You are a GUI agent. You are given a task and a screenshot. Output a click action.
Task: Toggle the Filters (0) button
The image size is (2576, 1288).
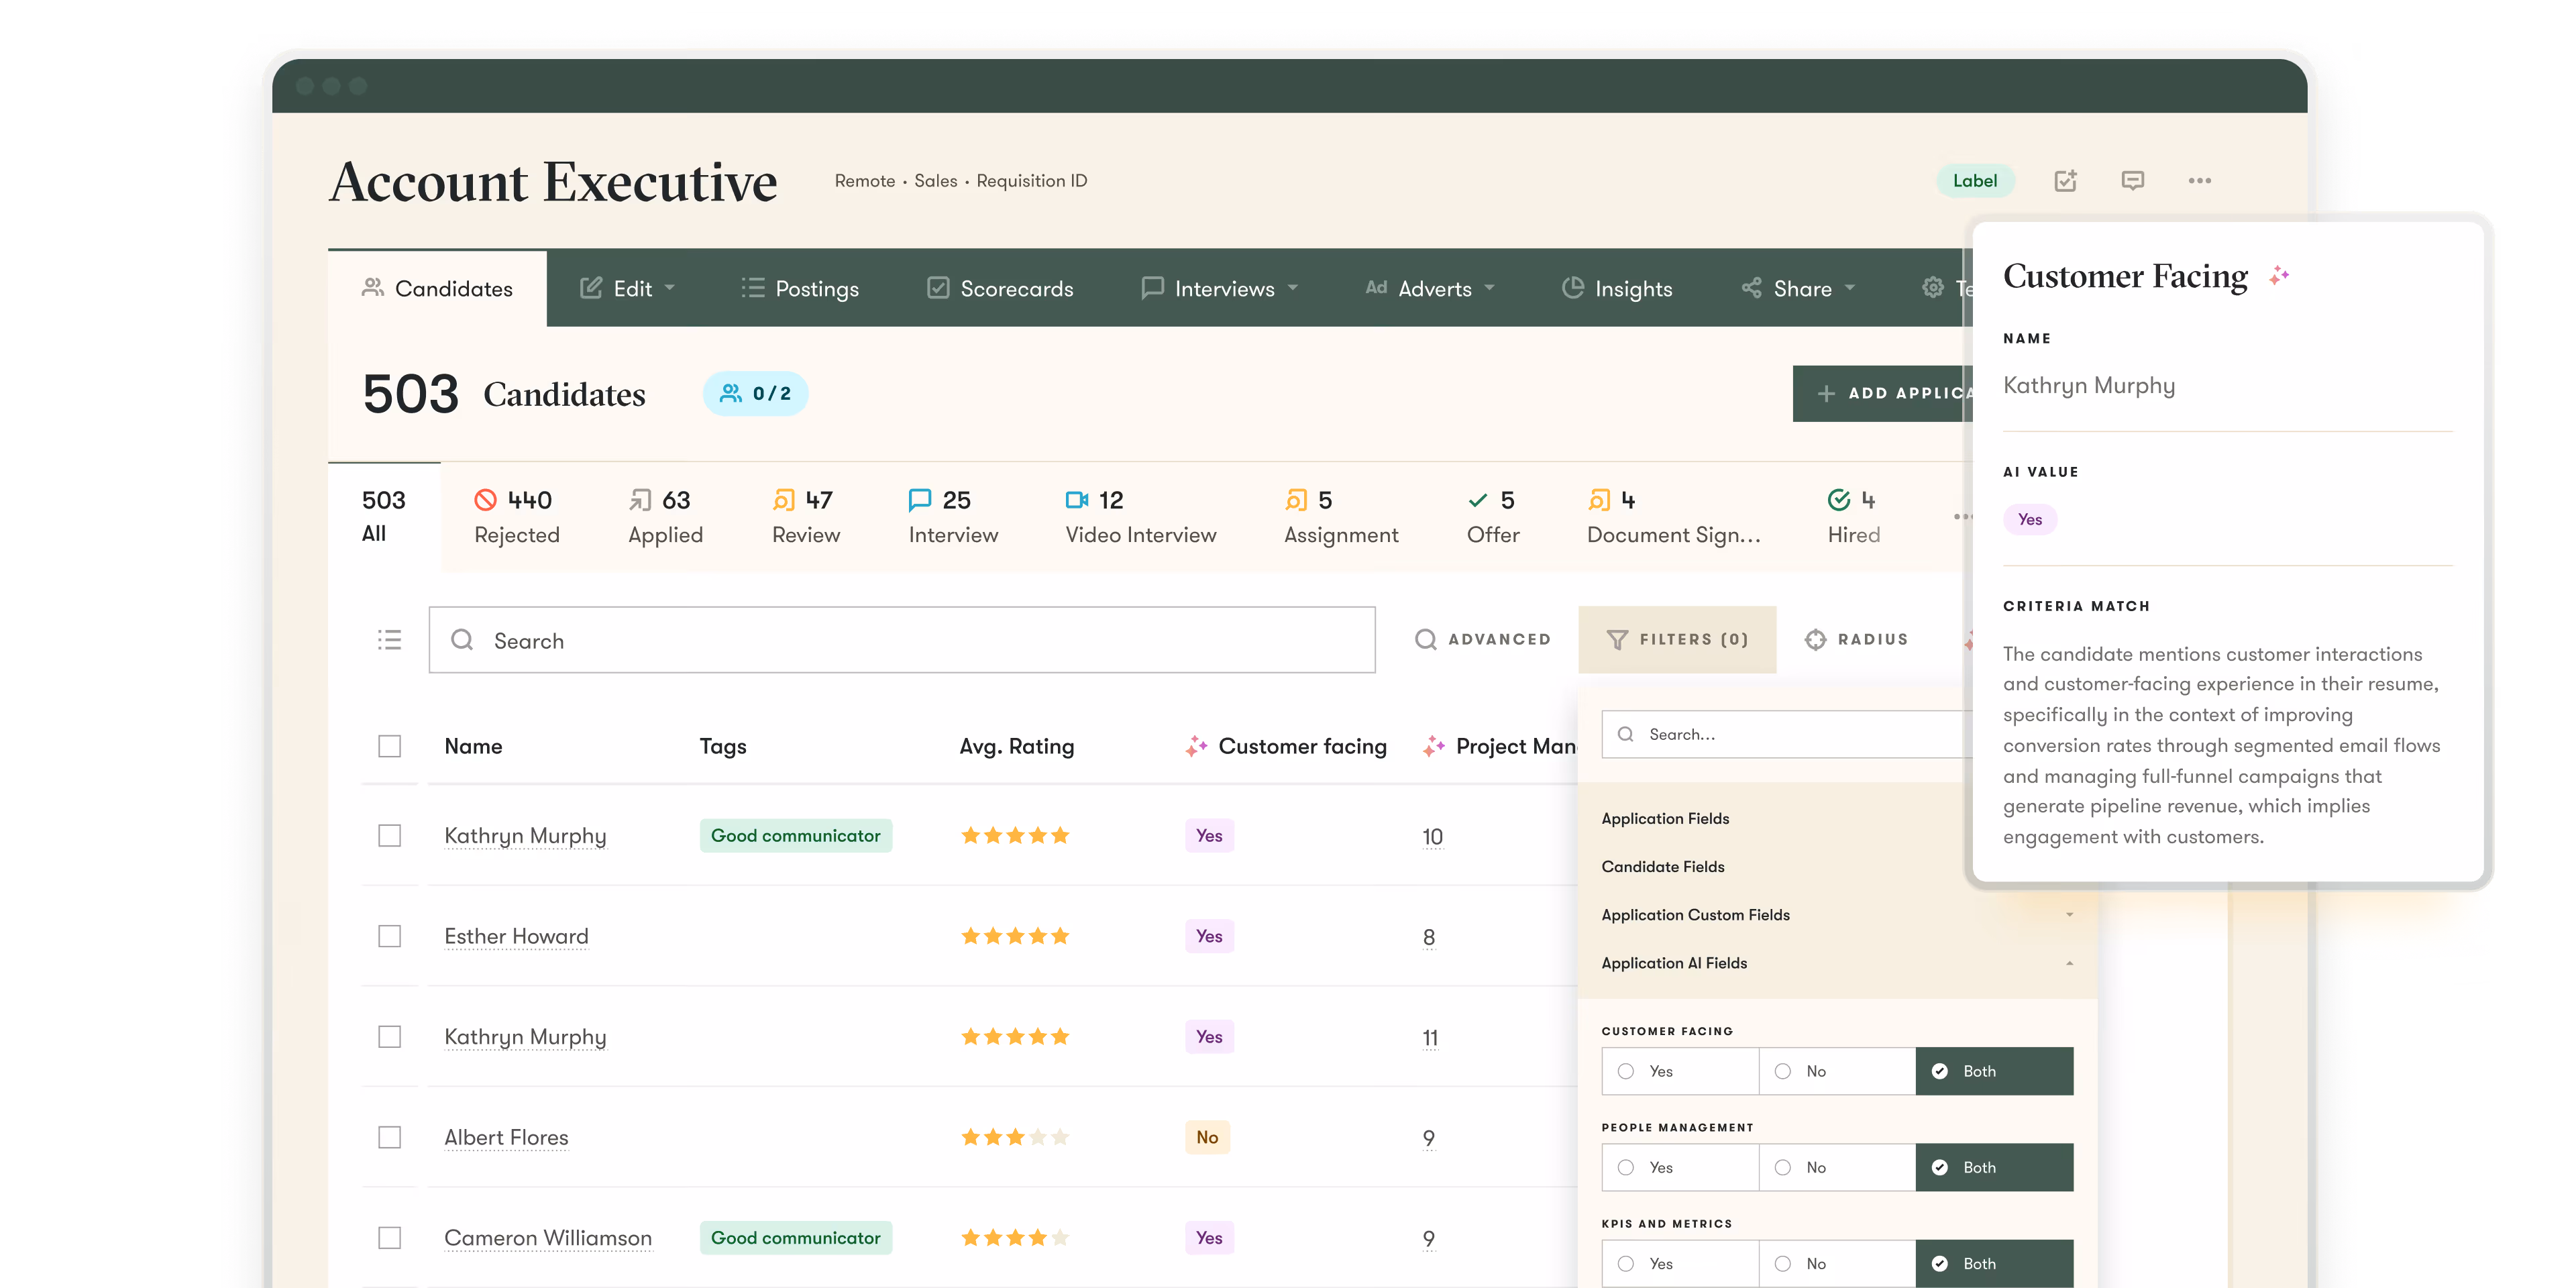pyautogui.click(x=1677, y=639)
